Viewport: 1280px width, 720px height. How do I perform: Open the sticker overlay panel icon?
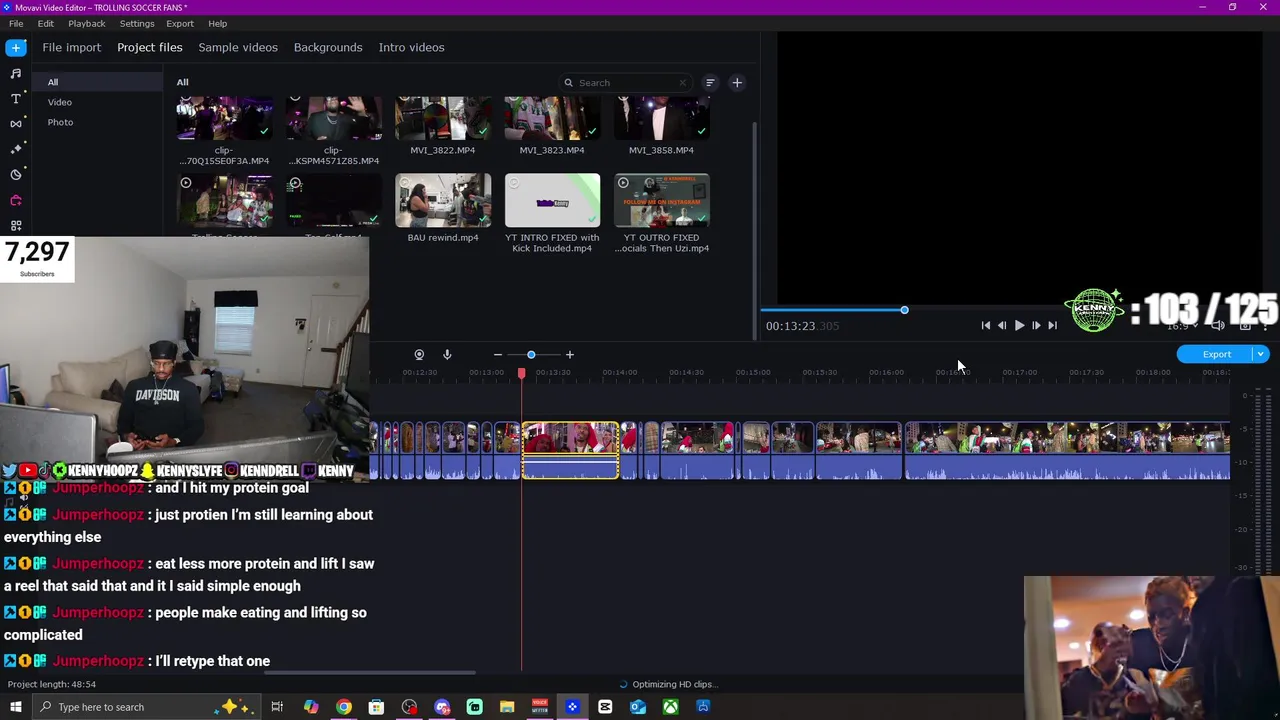16,174
